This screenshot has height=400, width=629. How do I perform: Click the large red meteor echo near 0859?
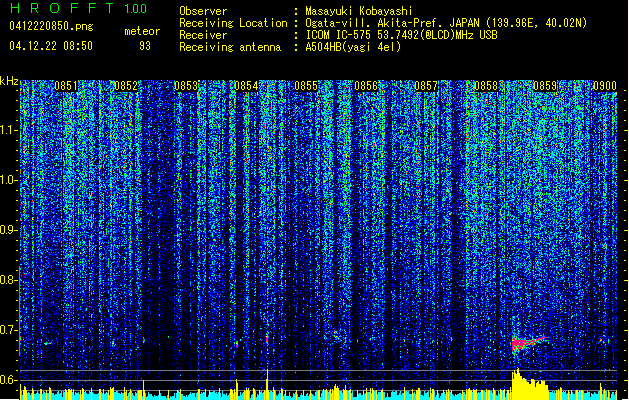click(x=529, y=343)
